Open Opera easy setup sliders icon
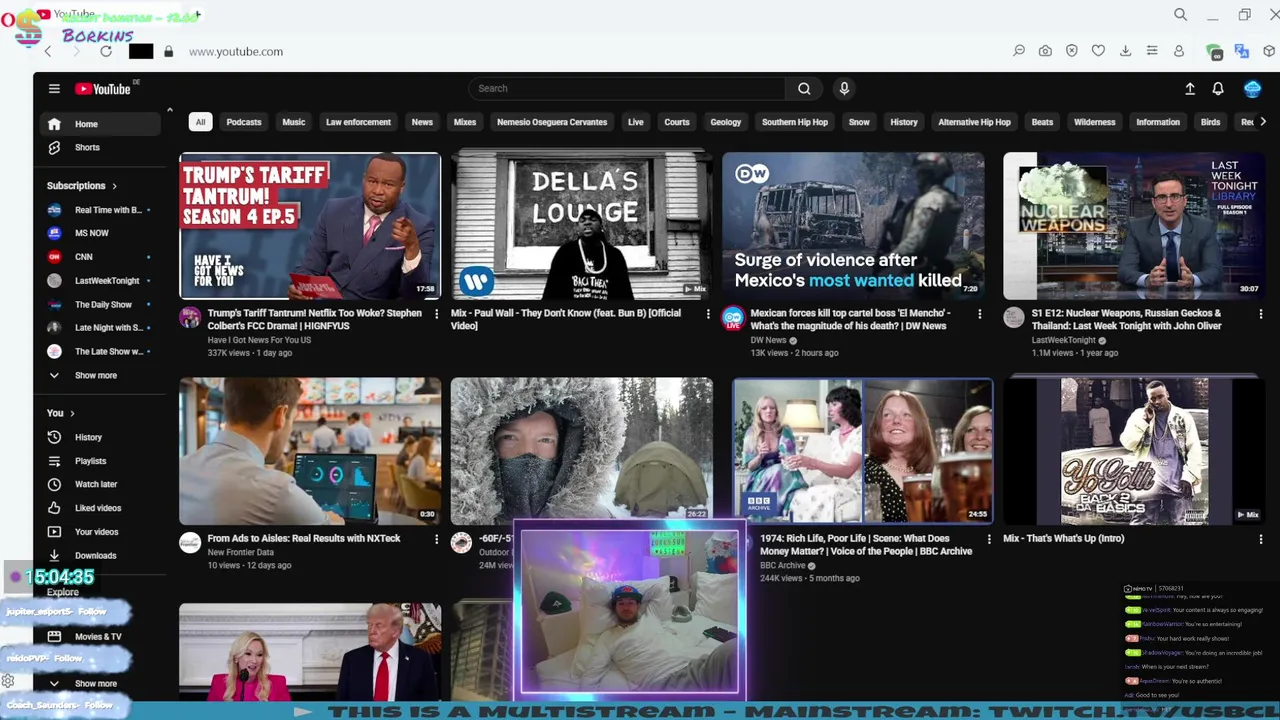Viewport: 1280px width, 720px height. [x=1152, y=51]
